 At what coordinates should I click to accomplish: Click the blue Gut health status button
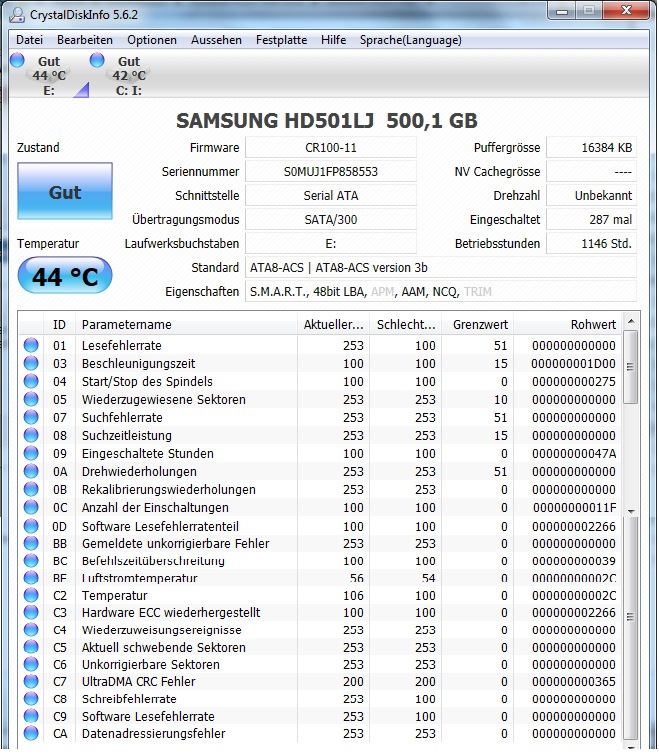65,191
